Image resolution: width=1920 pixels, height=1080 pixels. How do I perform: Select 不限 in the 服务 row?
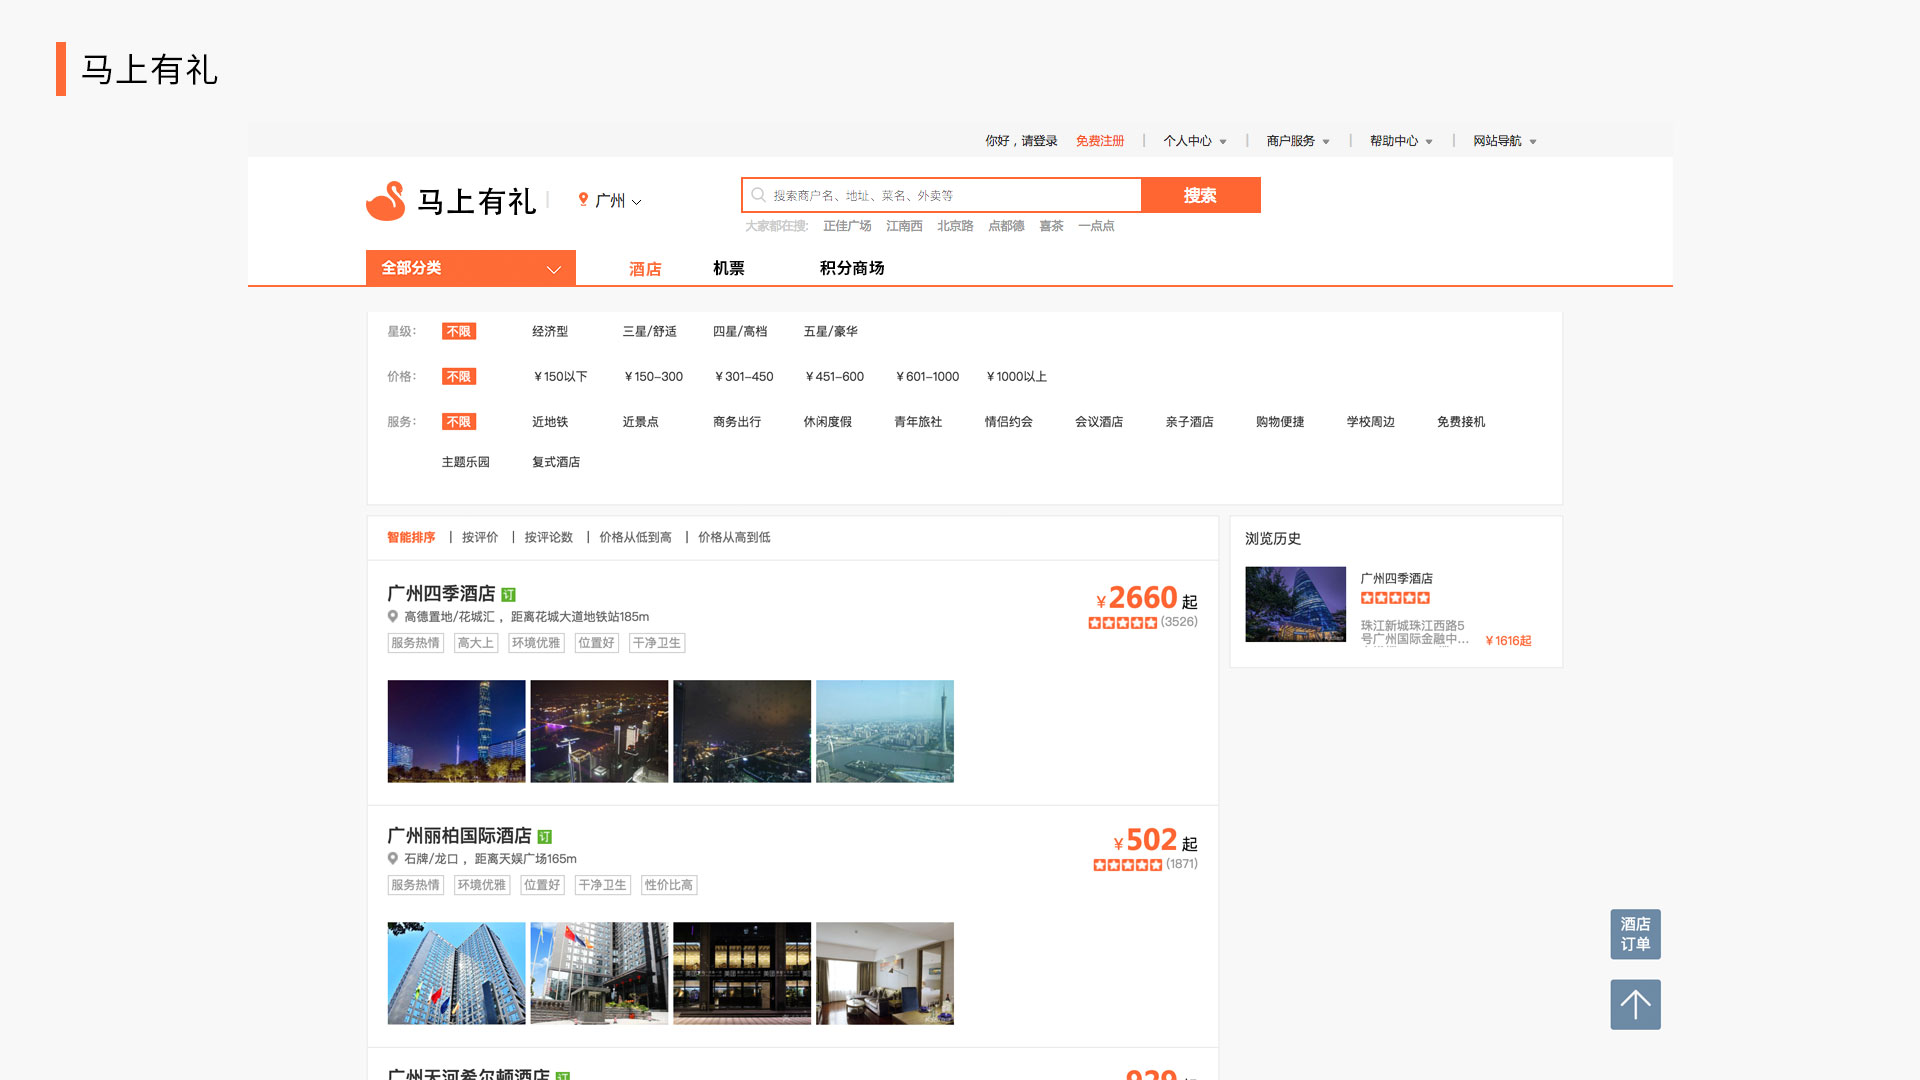(x=459, y=422)
